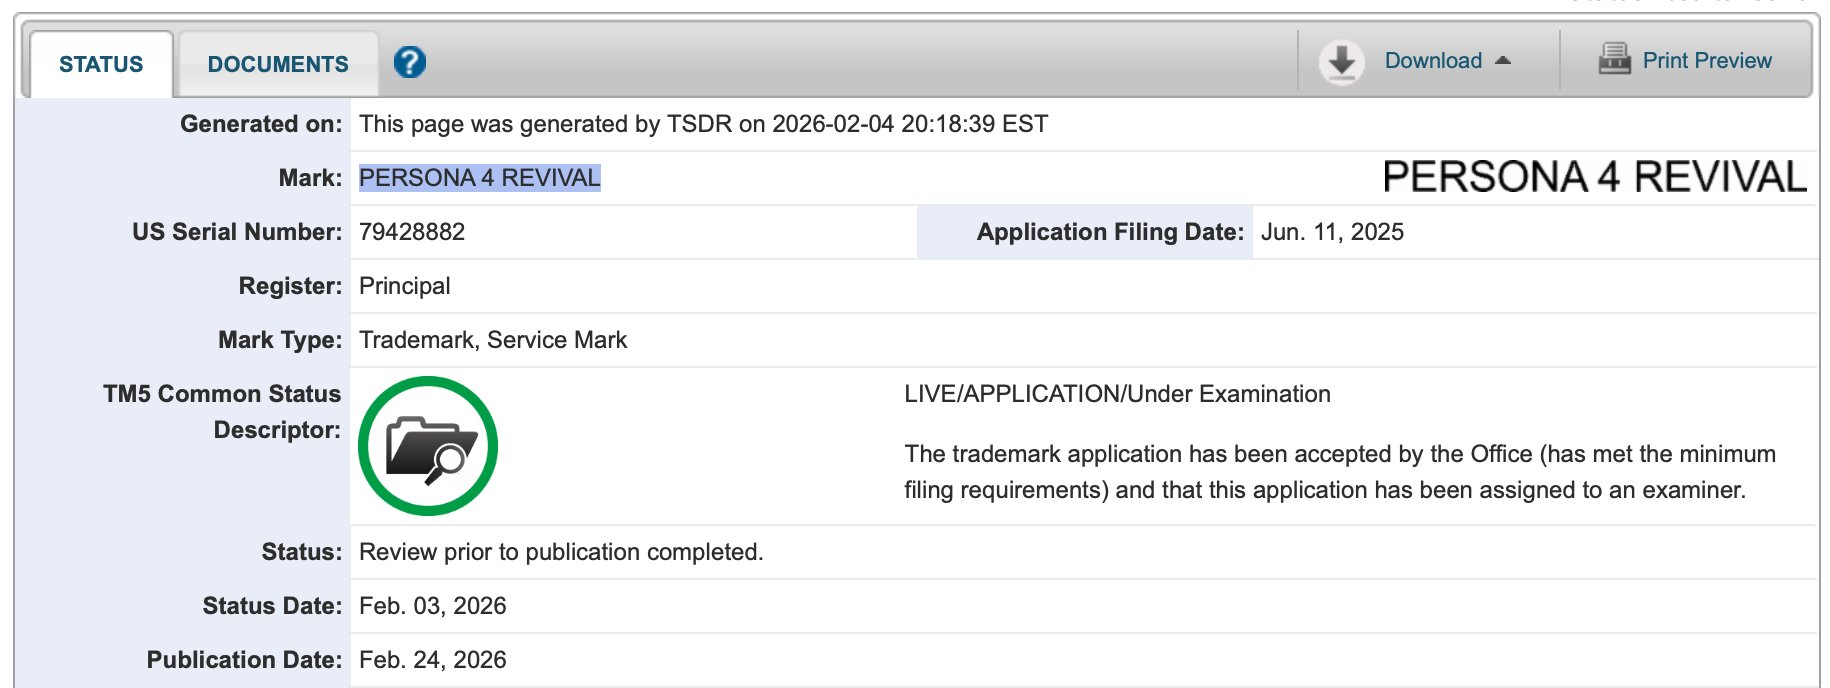Click the 'Application Filing Date:' label
Viewport: 1830px width, 688px height.
[1110, 232]
